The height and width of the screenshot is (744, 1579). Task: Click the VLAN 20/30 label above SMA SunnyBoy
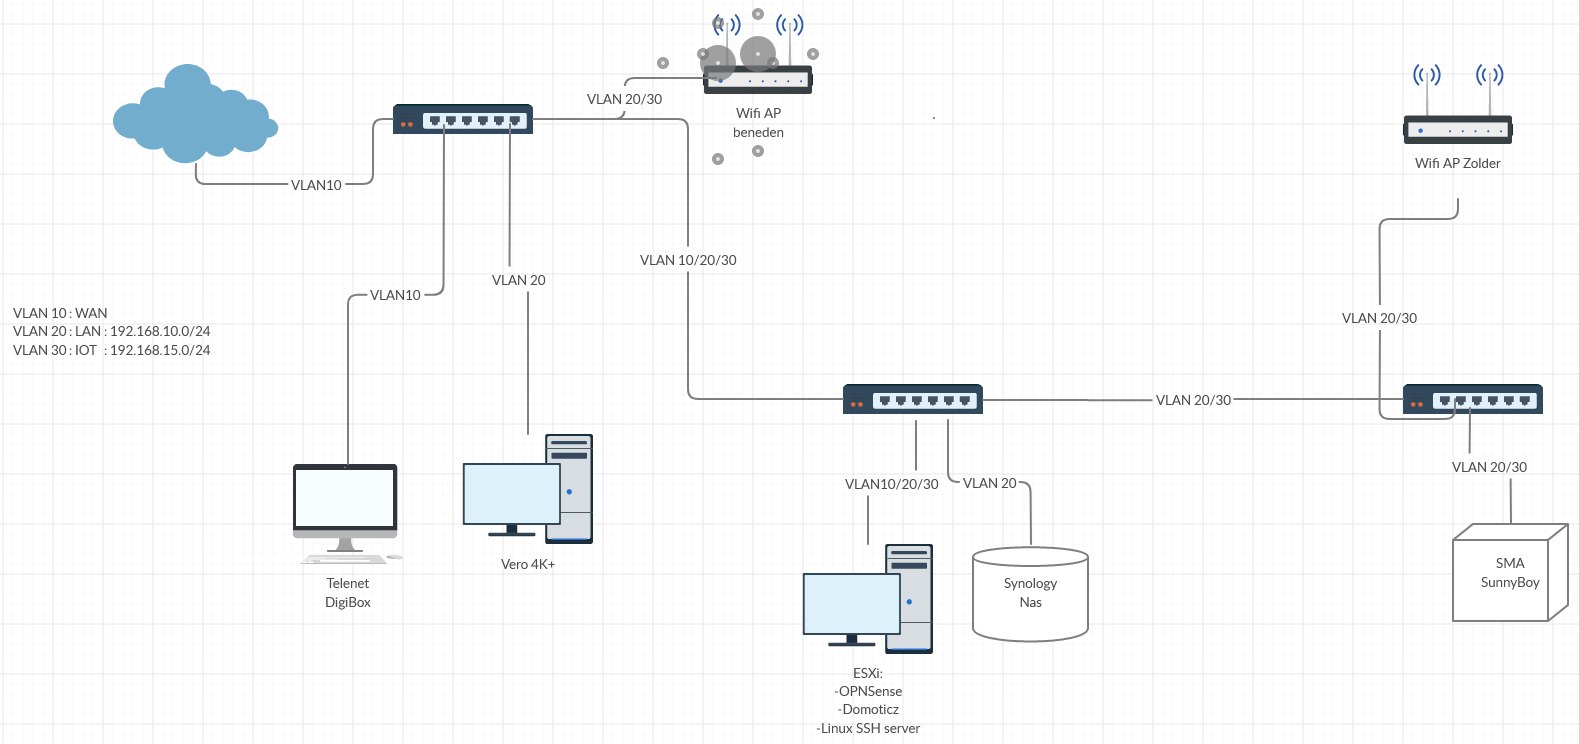(x=1489, y=467)
